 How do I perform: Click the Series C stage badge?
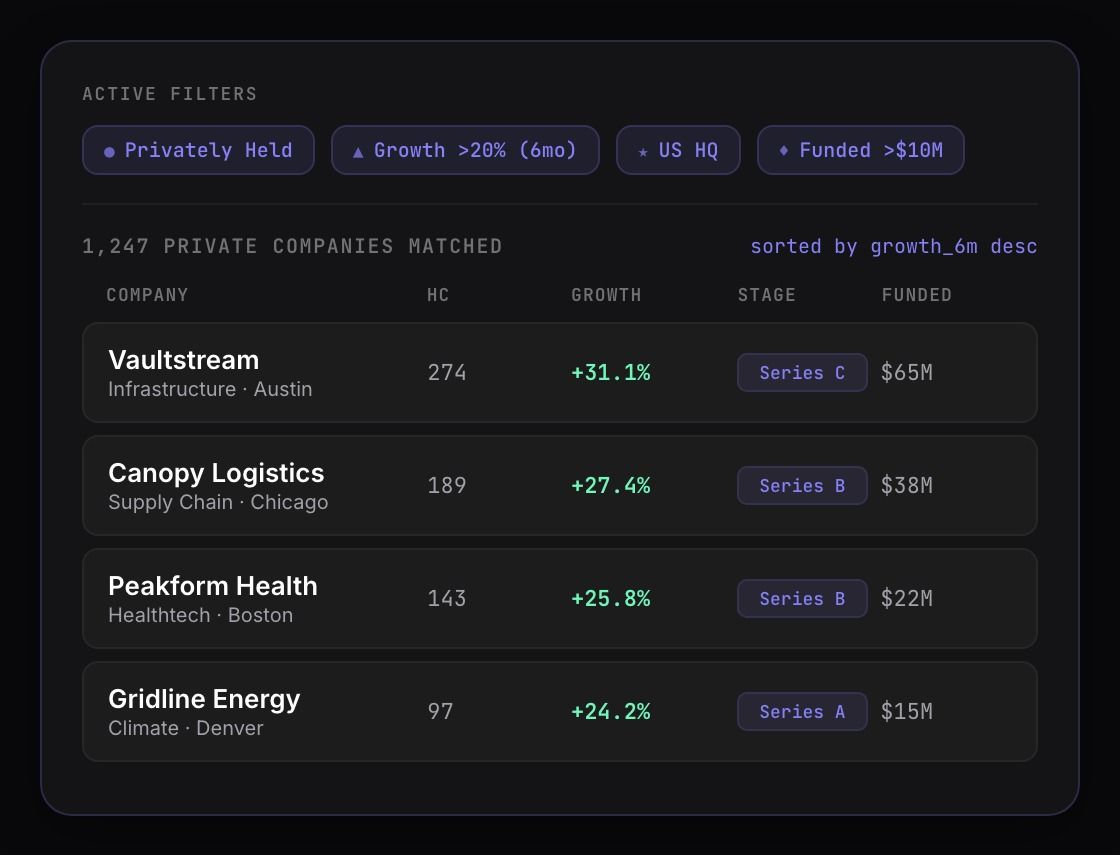coord(802,372)
